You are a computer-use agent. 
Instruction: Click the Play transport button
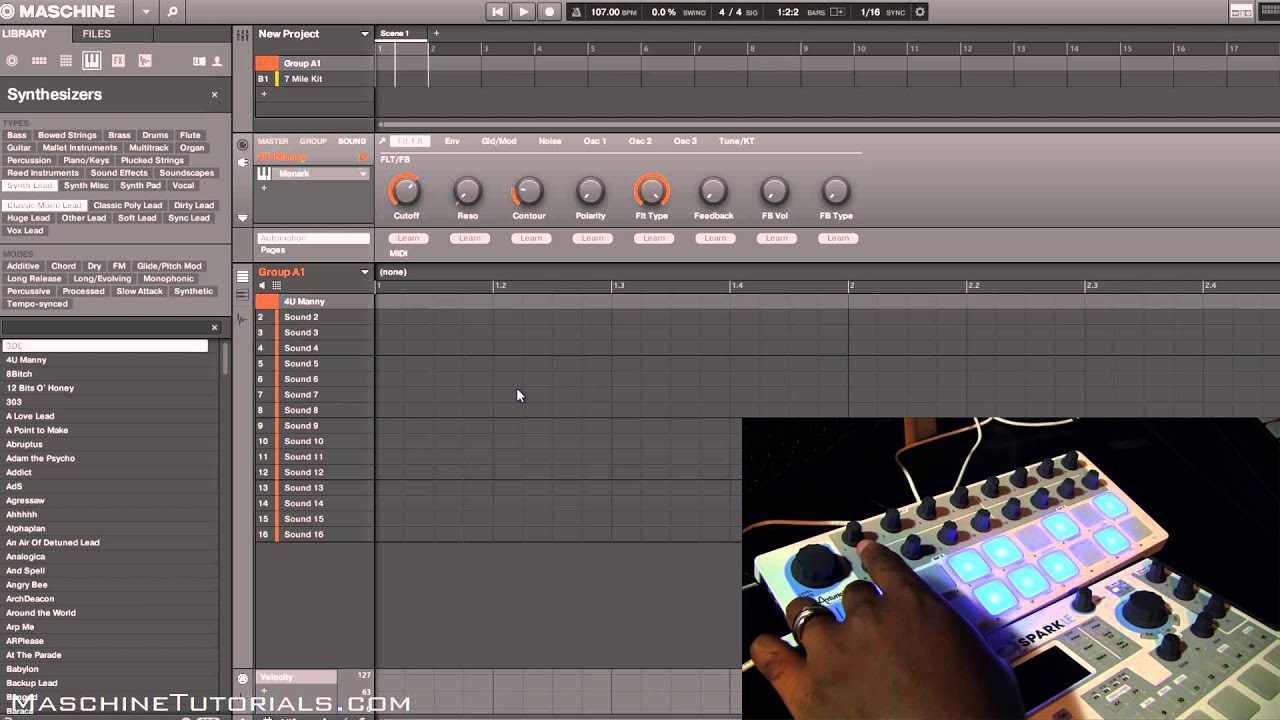coord(523,12)
